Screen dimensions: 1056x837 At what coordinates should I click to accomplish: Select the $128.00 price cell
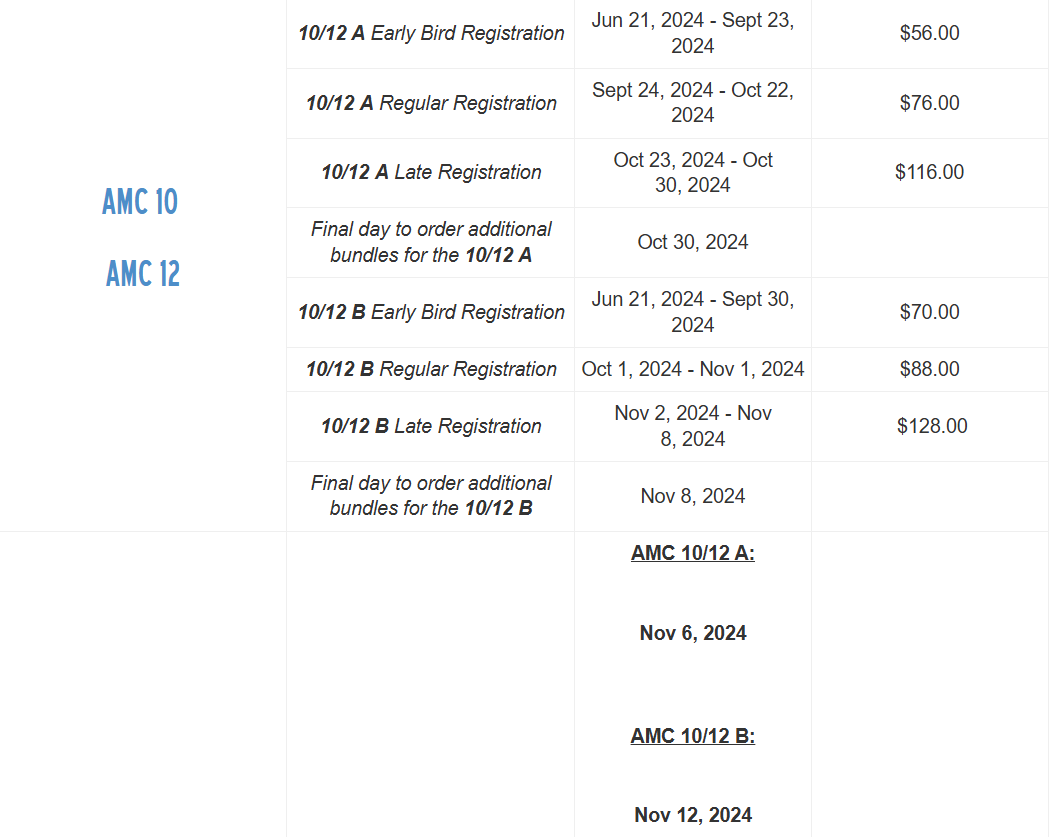point(932,426)
